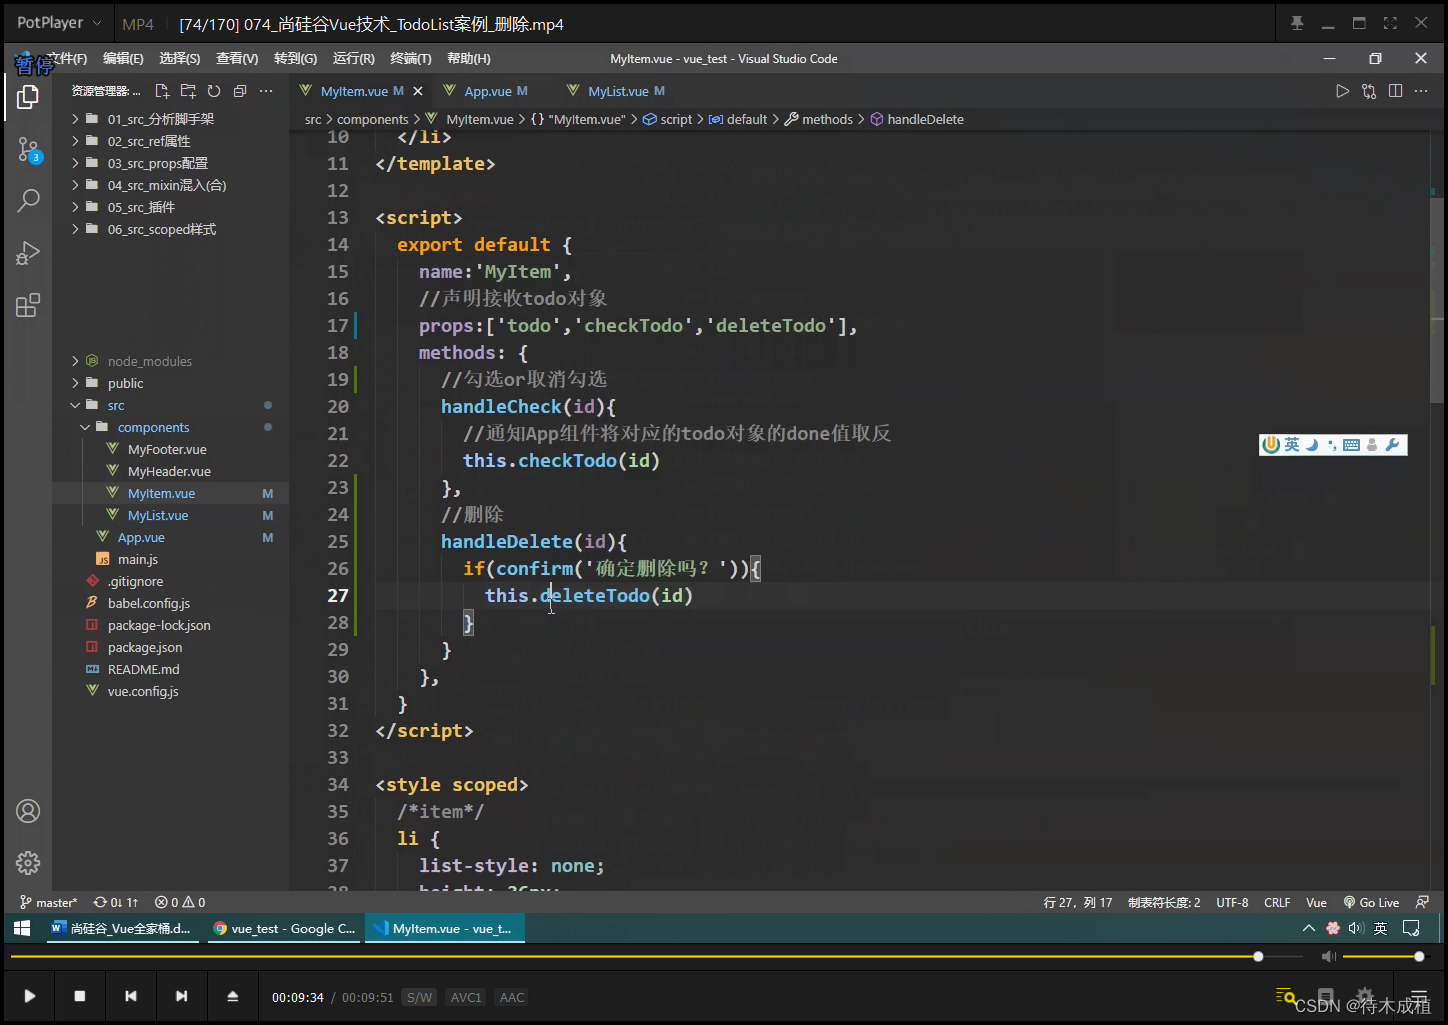Start Go Live server
Viewport: 1448px width, 1025px height.
tap(1371, 902)
